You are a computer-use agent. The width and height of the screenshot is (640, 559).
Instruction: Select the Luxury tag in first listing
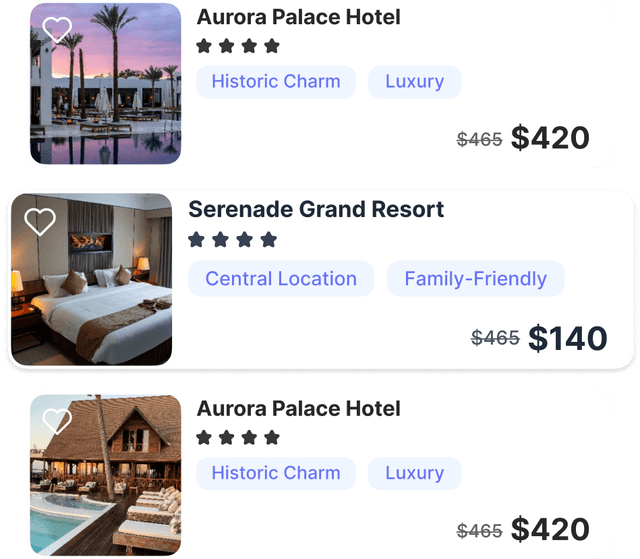point(415,82)
